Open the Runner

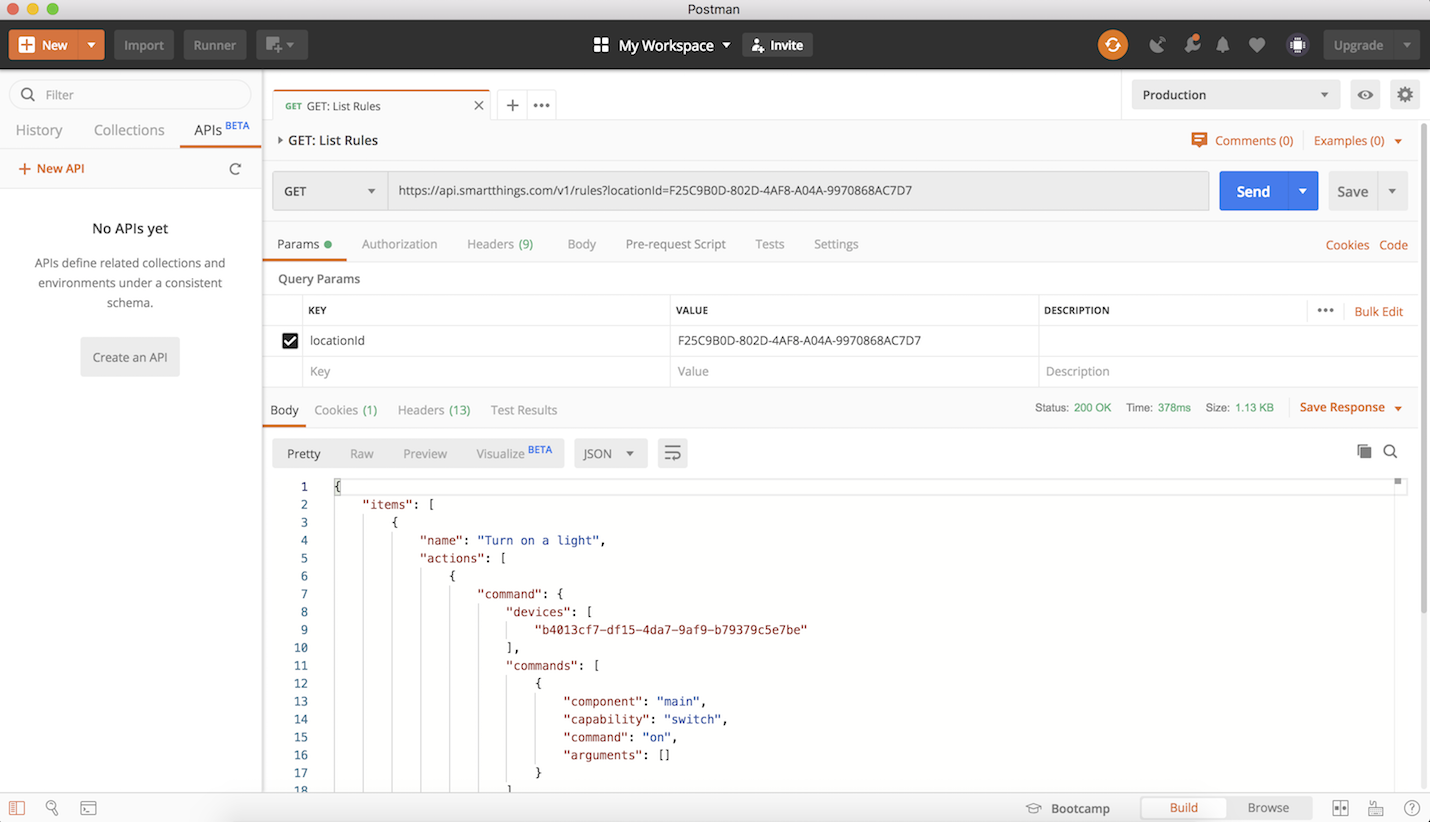(214, 45)
